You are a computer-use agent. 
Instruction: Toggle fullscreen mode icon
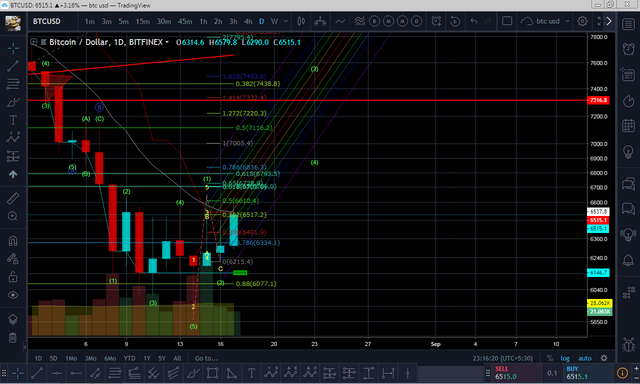(599, 21)
